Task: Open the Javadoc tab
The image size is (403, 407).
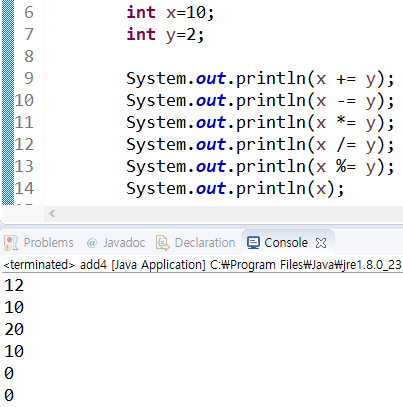Action: [116, 243]
